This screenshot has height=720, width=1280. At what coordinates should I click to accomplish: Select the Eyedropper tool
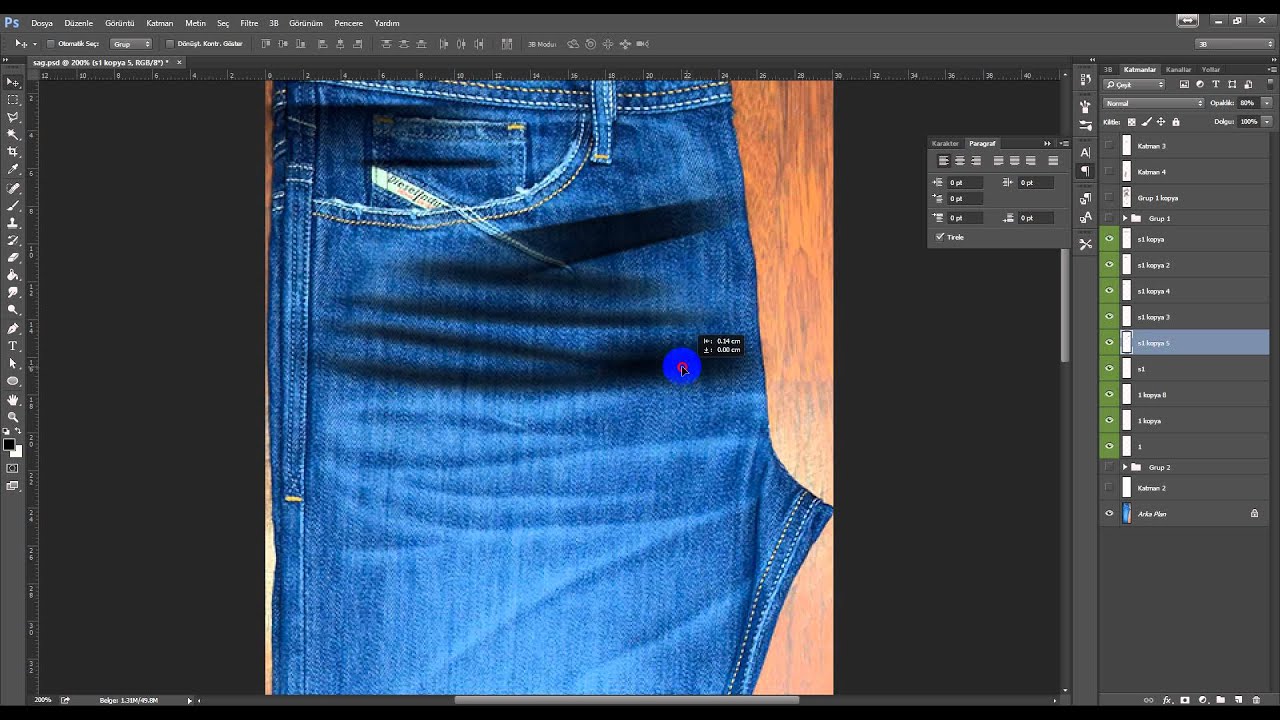tap(13, 170)
